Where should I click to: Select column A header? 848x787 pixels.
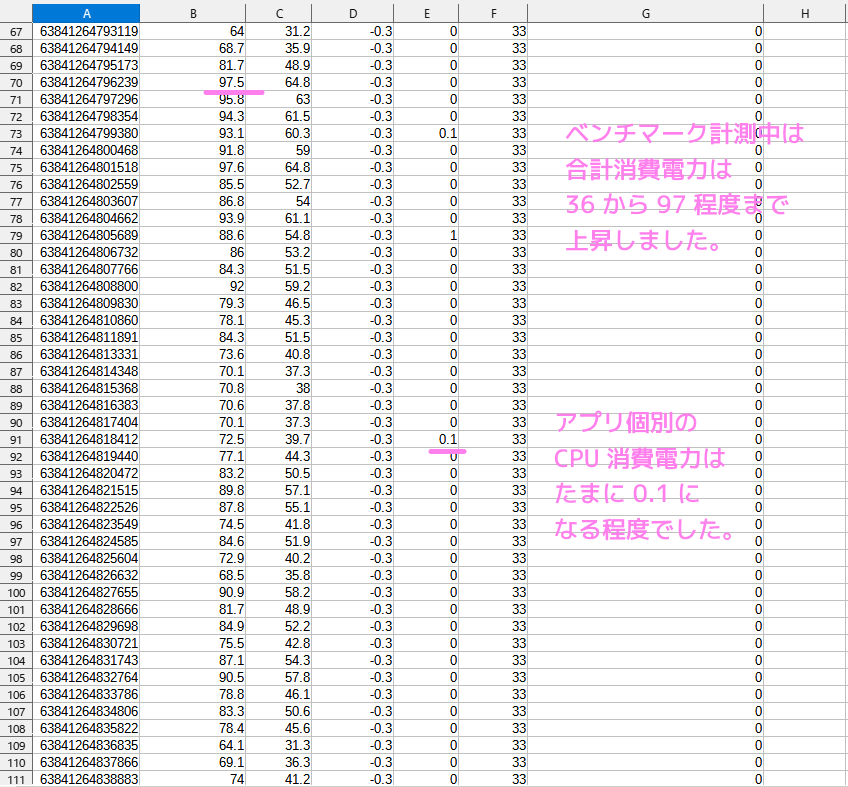[x=86, y=12]
